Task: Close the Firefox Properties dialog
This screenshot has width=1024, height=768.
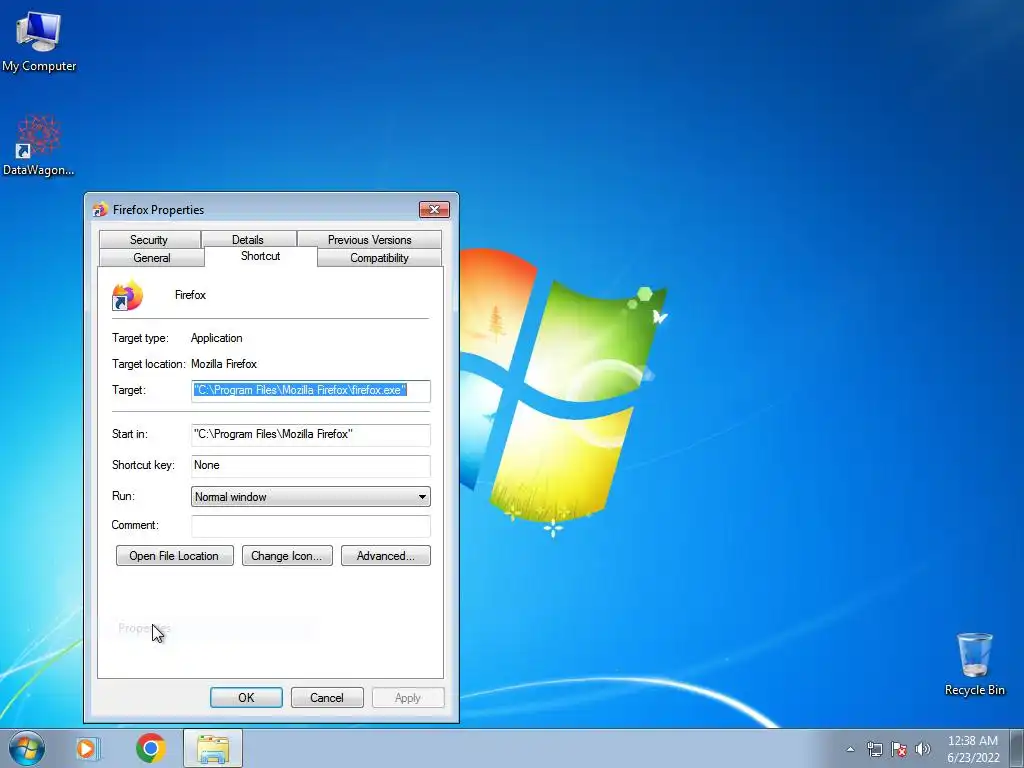Action: [434, 209]
